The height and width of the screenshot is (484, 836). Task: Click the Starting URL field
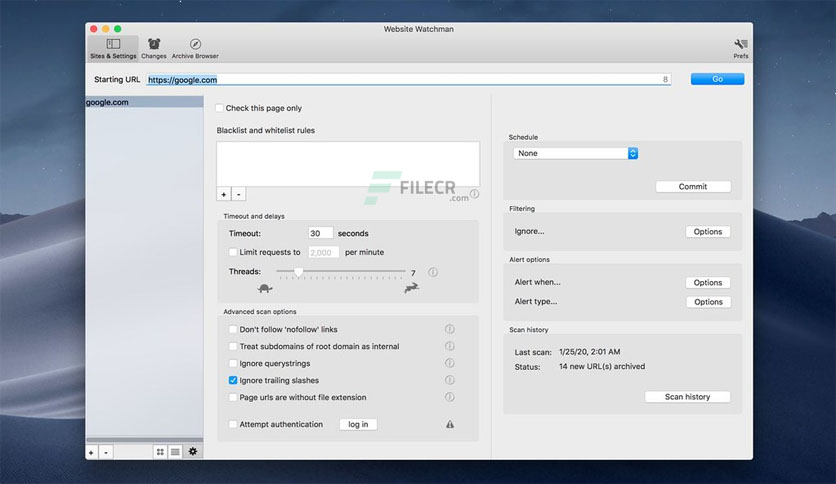[x=408, y=79]
